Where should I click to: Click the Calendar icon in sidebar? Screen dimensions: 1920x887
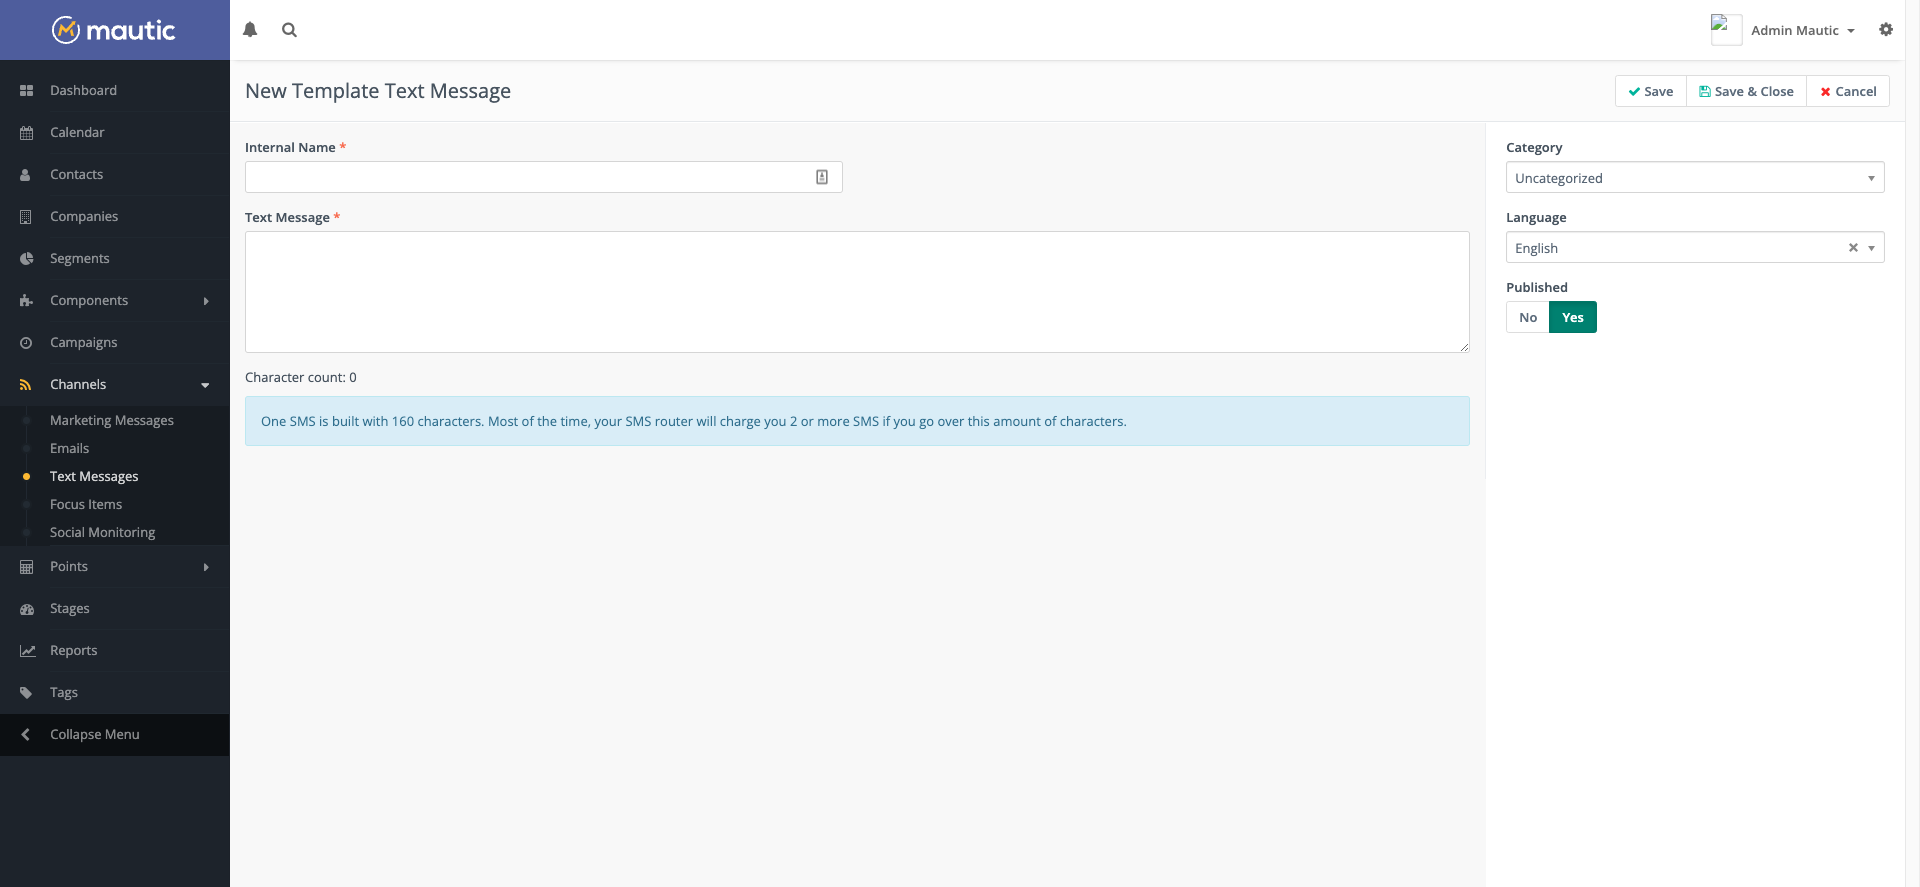pos(27,132)
